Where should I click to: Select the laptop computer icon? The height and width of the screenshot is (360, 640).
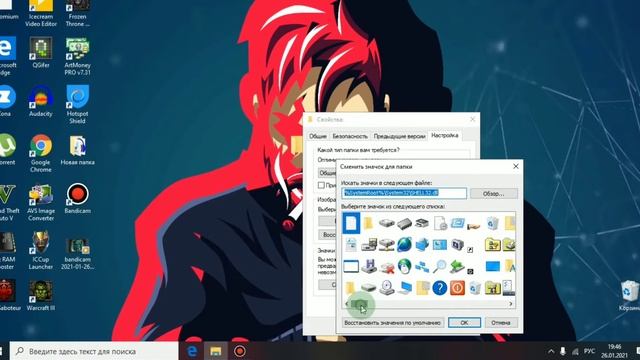(405, 288)
